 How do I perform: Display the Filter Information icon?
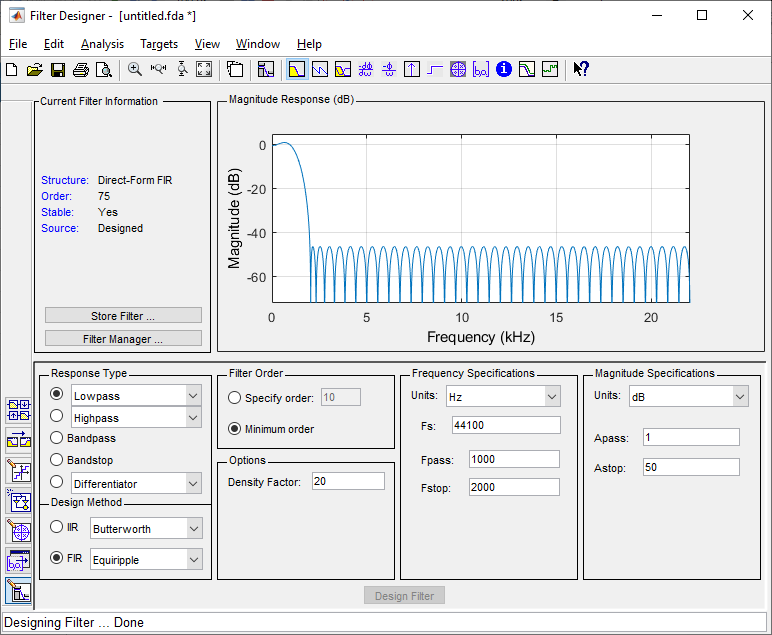tap(504, 70)
